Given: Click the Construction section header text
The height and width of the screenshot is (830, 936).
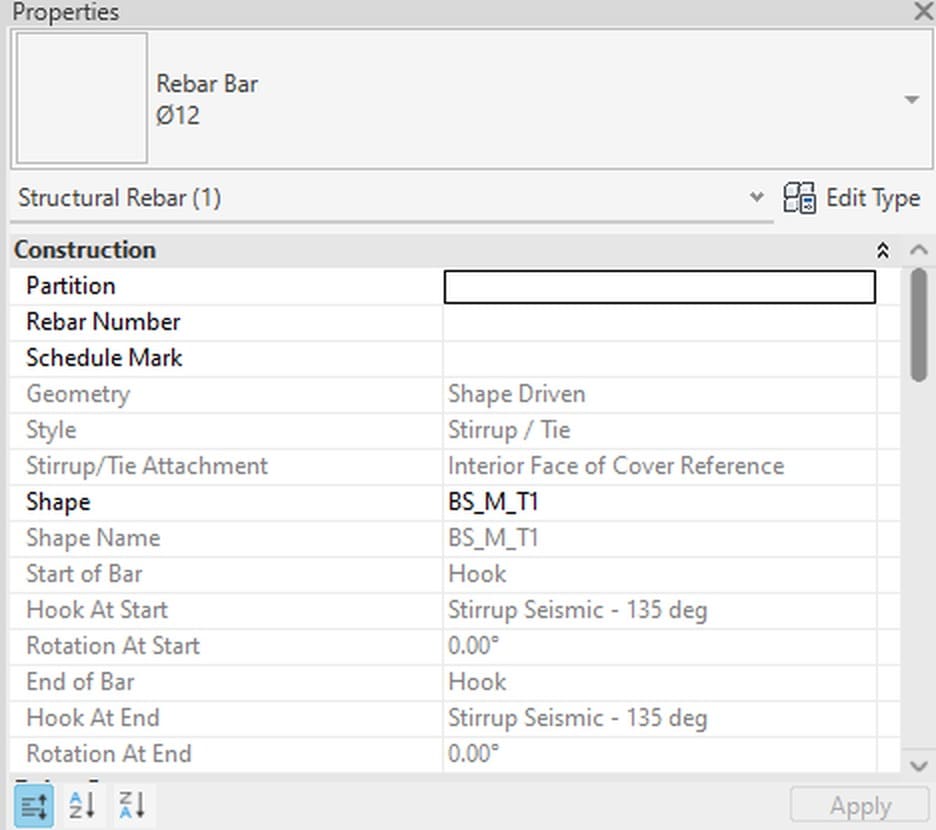Looking at the screenshot, I should tap(85, 250).
